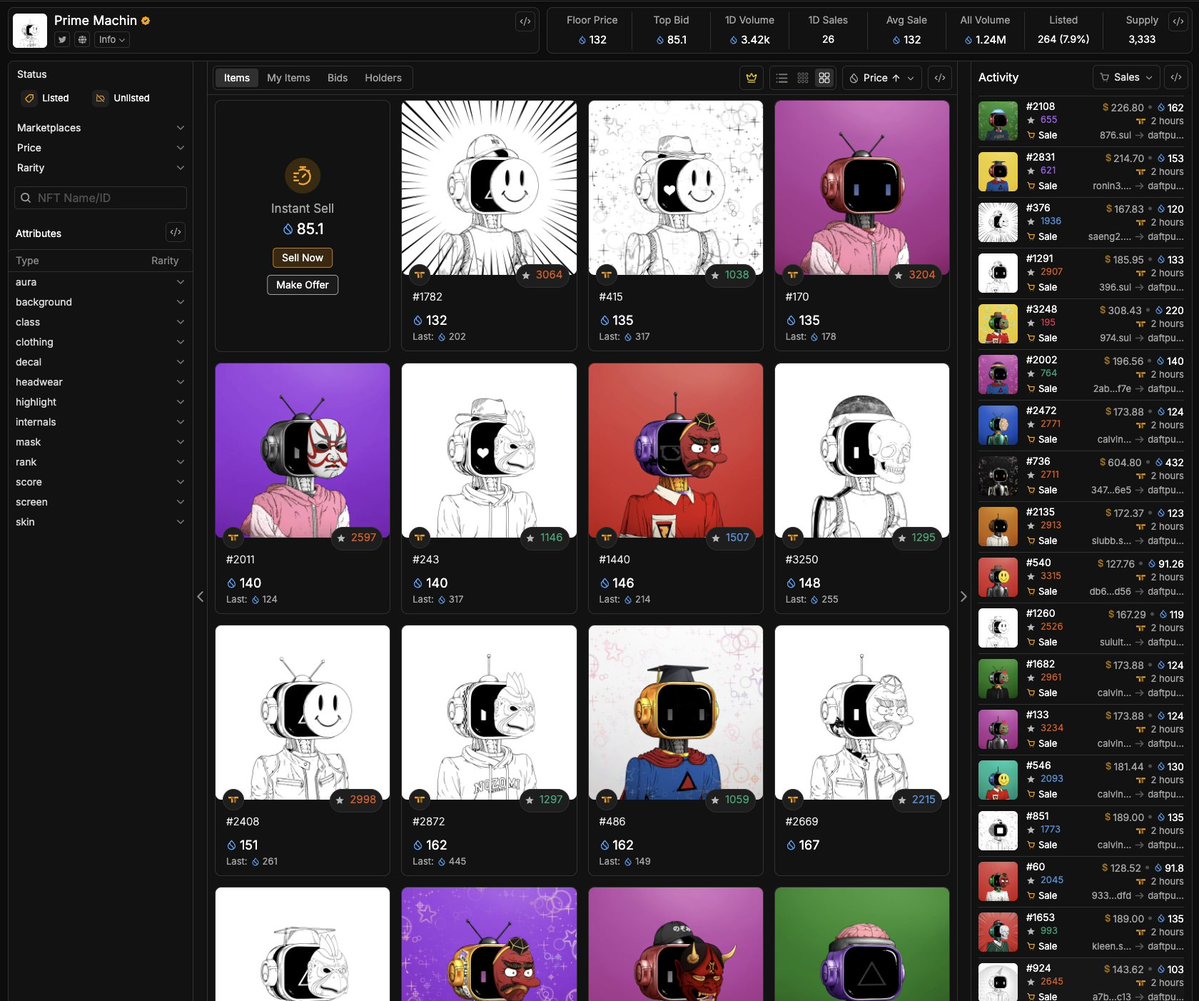Image resolution: width=1199 pixels, height=1001 pixels.
Task: Click the Instant Sell timer icon
Action: coord(302,176)
